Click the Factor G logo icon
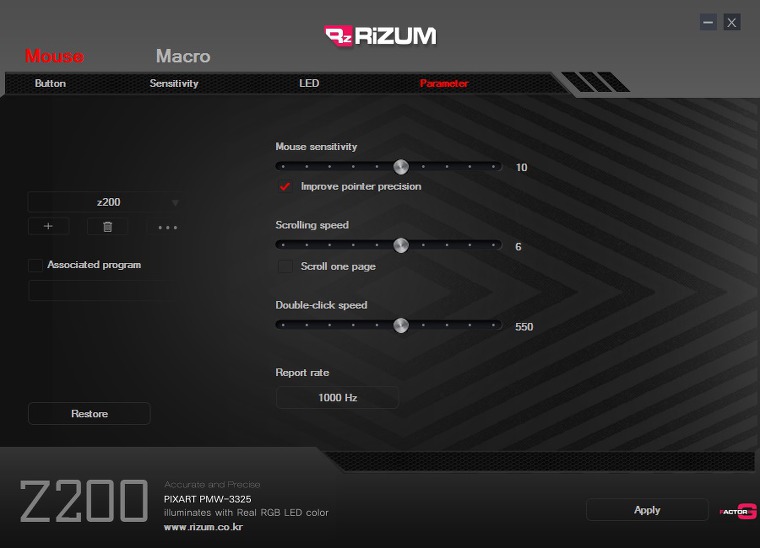This screenshot has width=760, height=548. click(738, 511)
